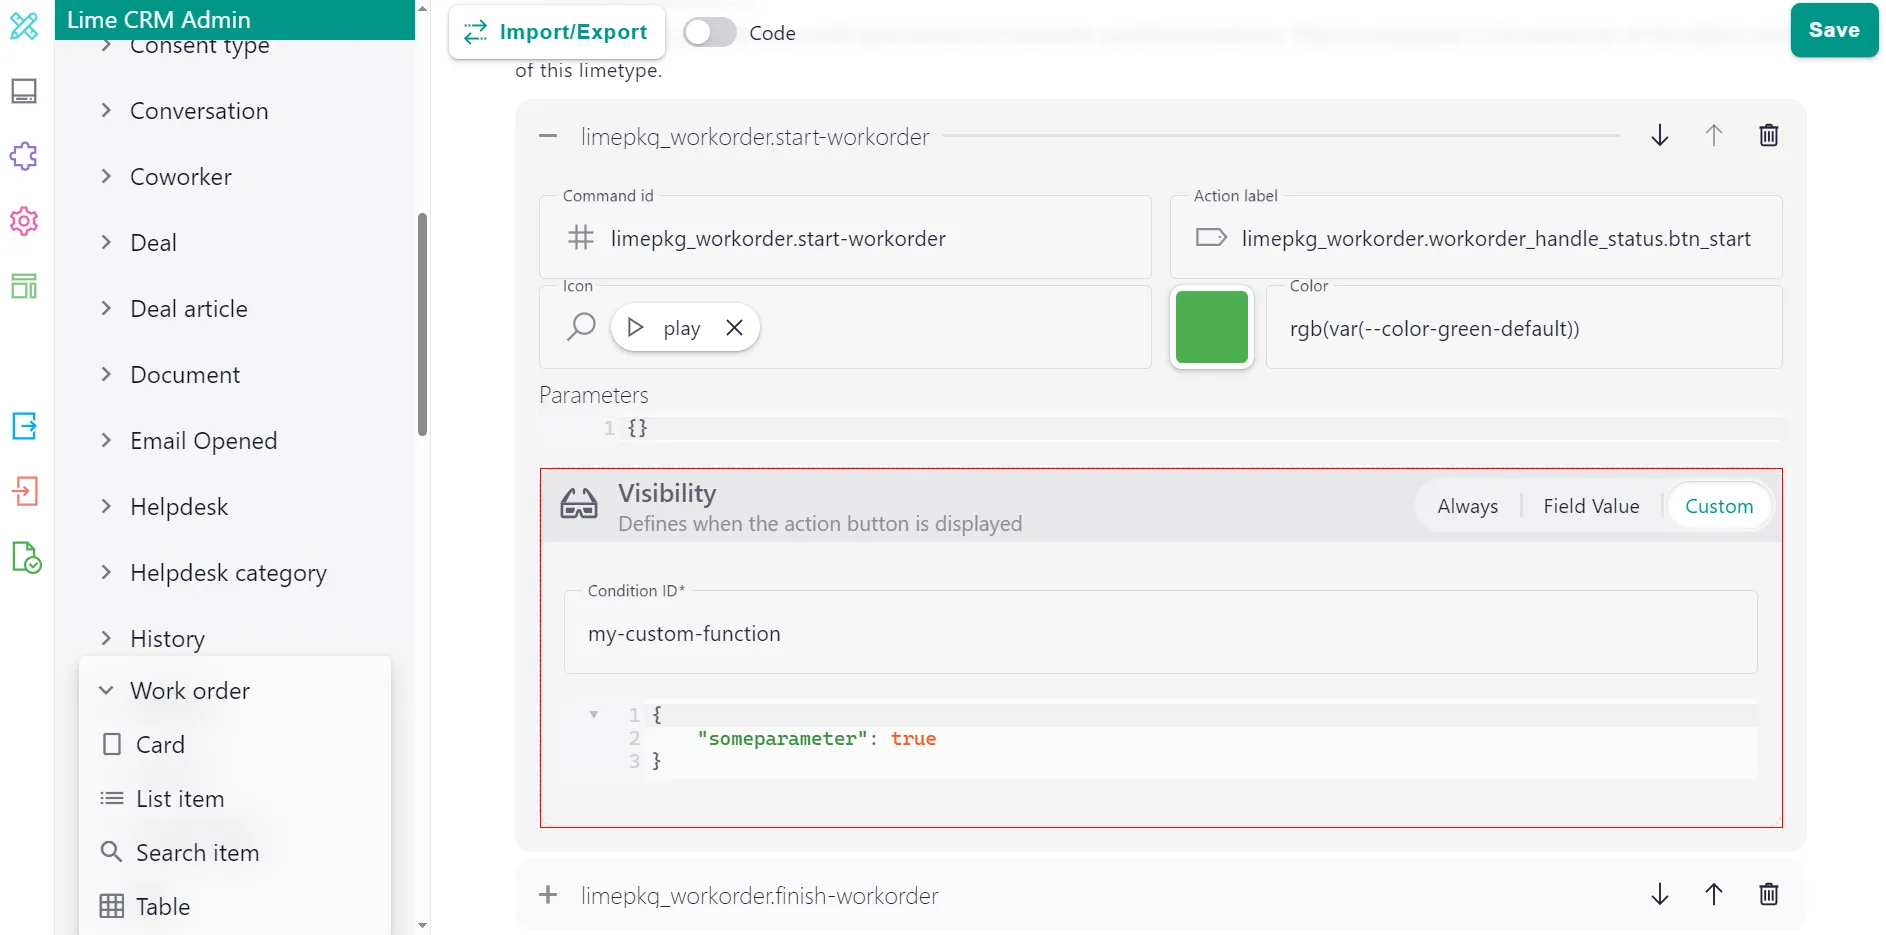Collapse the start-workorder action section
This screenshot has height=935, width=1886.
(548, 137)
